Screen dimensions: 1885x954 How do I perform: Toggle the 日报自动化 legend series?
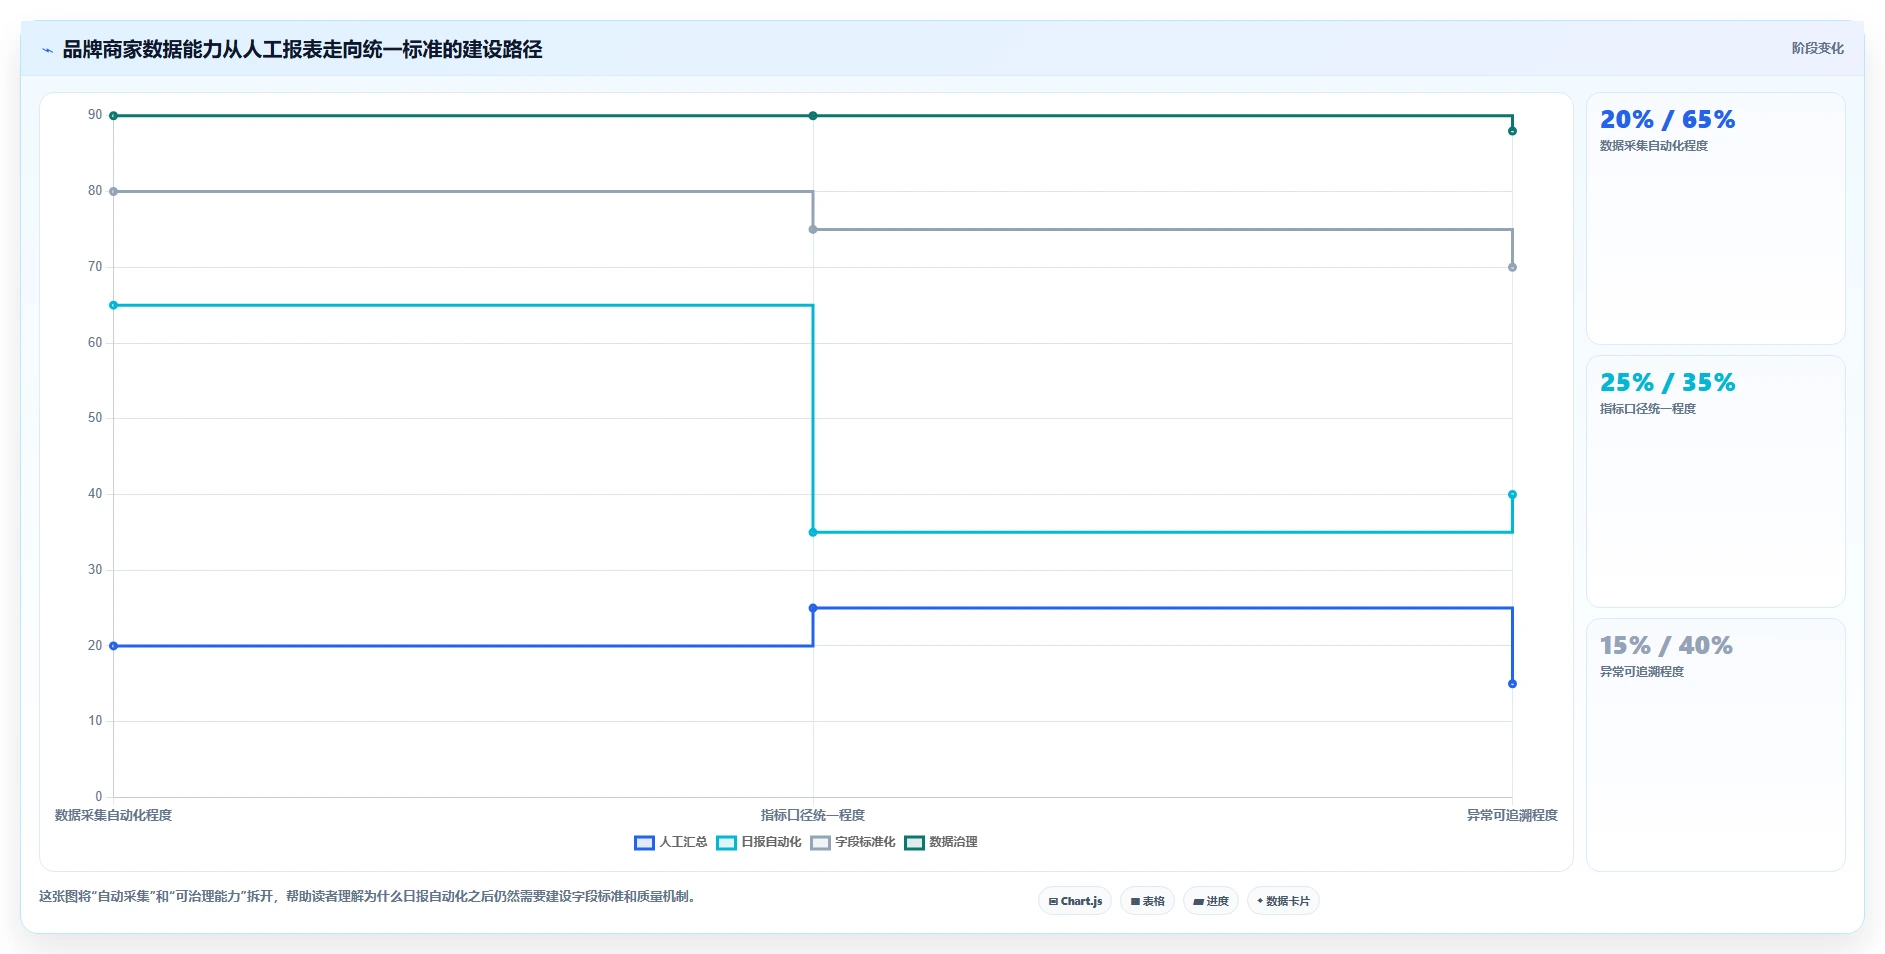pyautogui.click(x=759, y=842)
